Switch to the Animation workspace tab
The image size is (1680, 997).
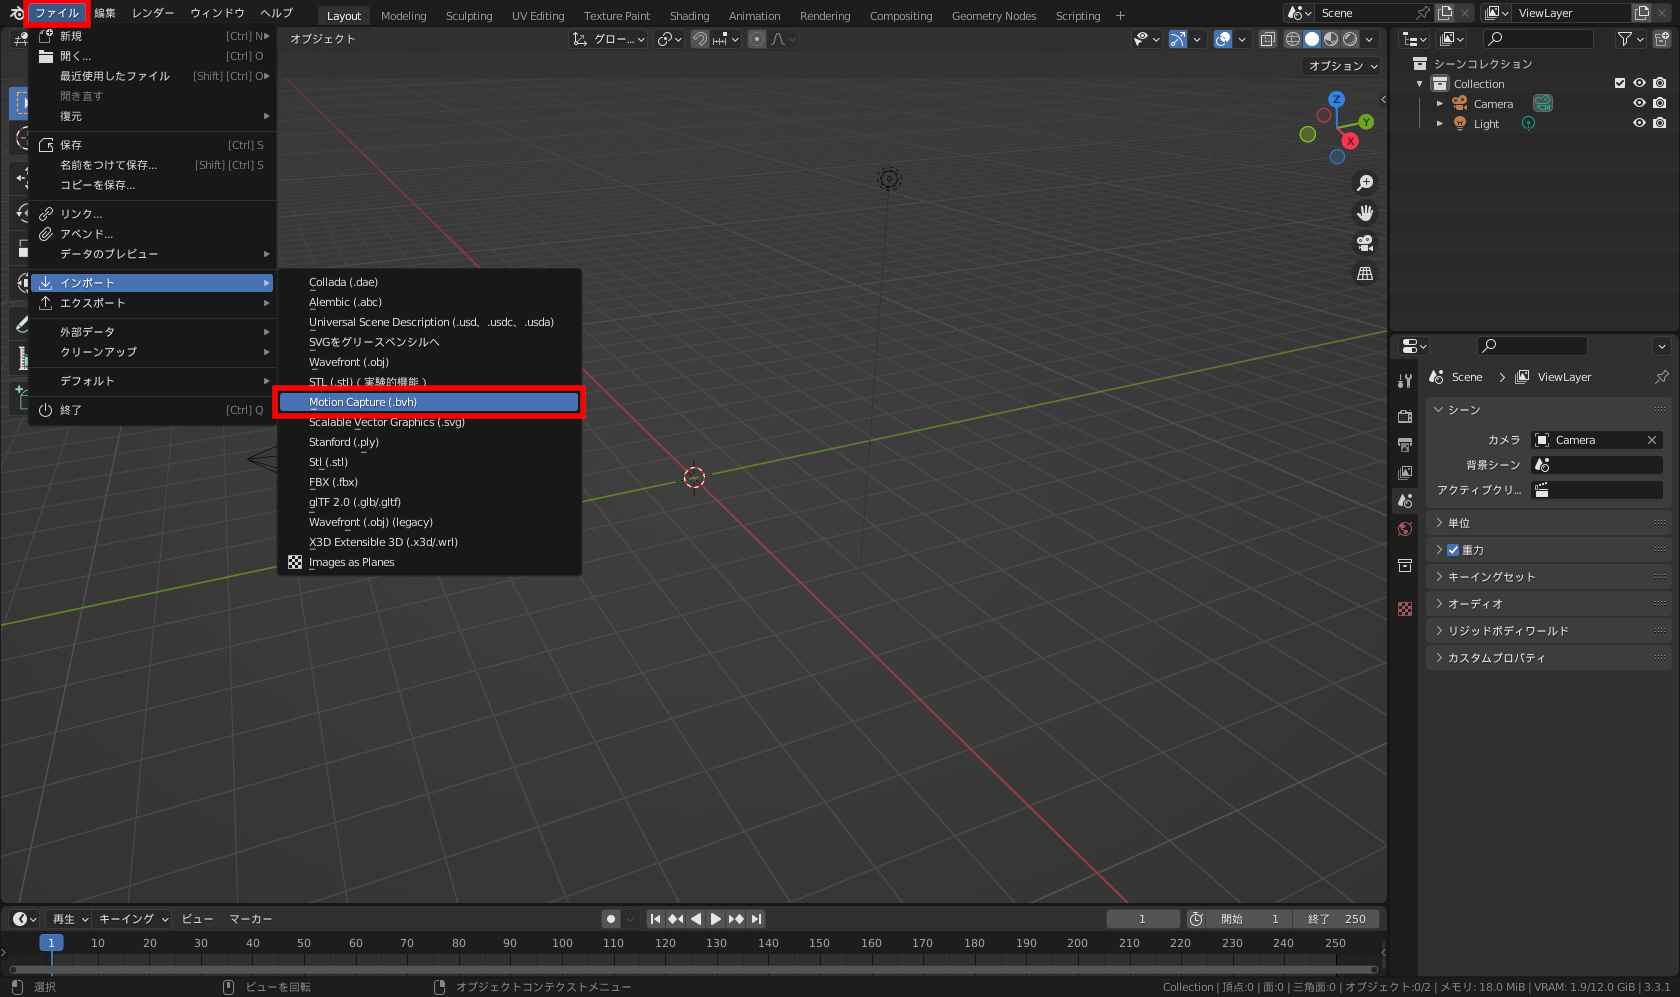(754, 15)
